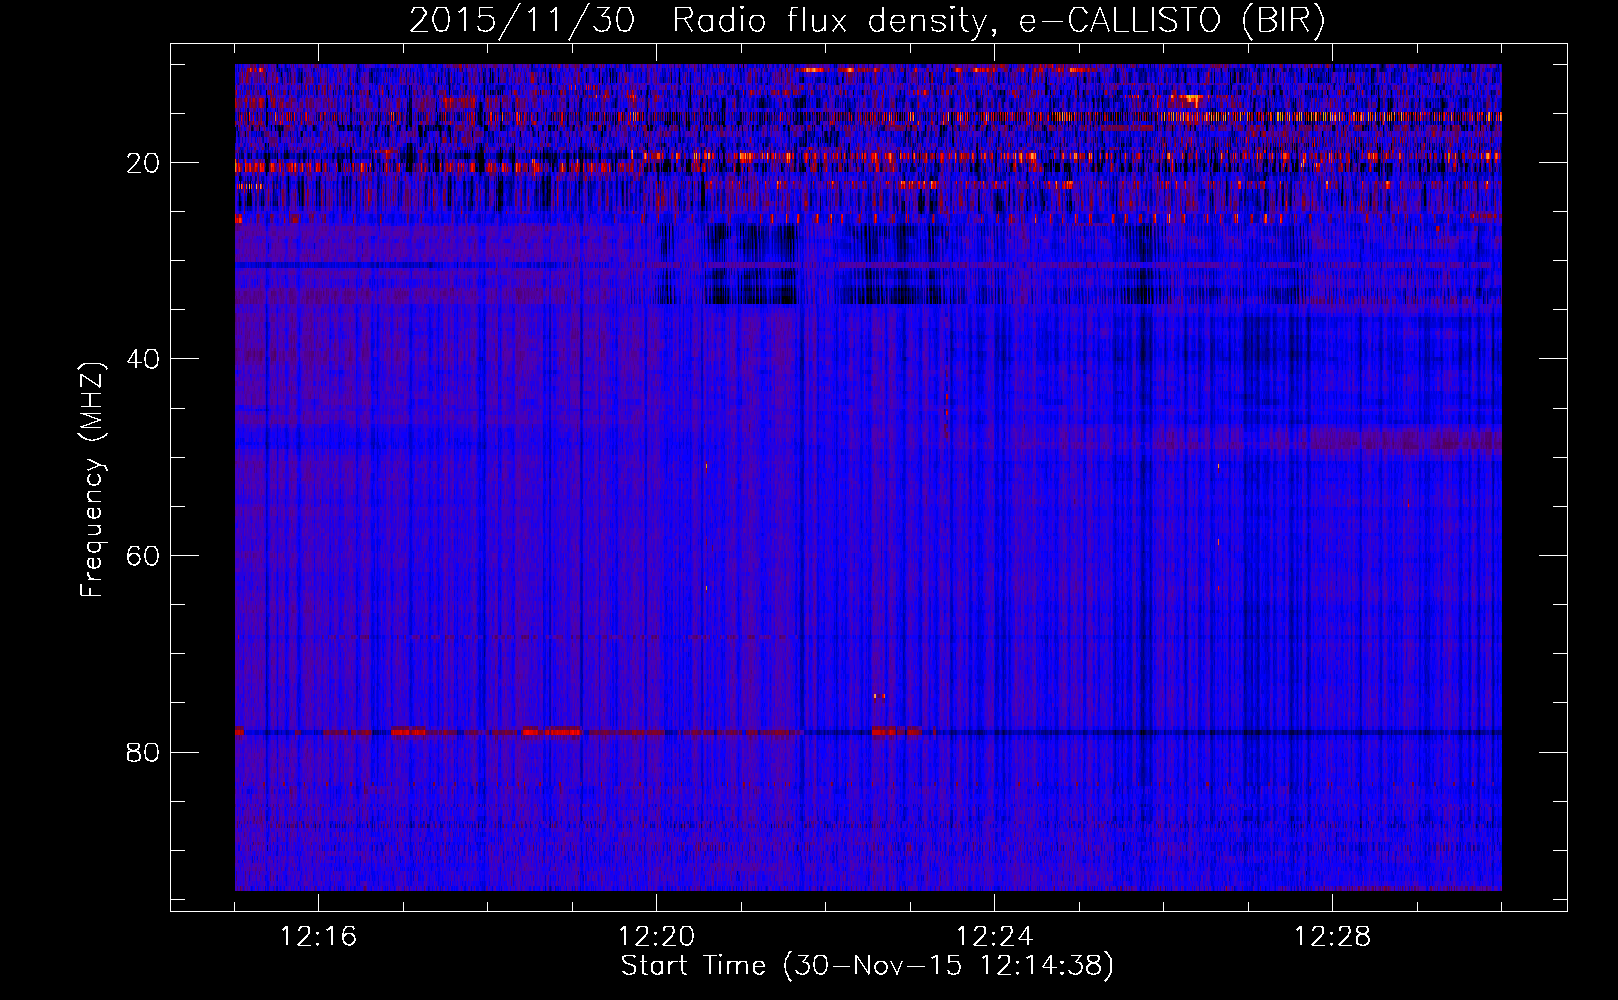Click the purple band near 48 MHz at 12:29

1420,441
